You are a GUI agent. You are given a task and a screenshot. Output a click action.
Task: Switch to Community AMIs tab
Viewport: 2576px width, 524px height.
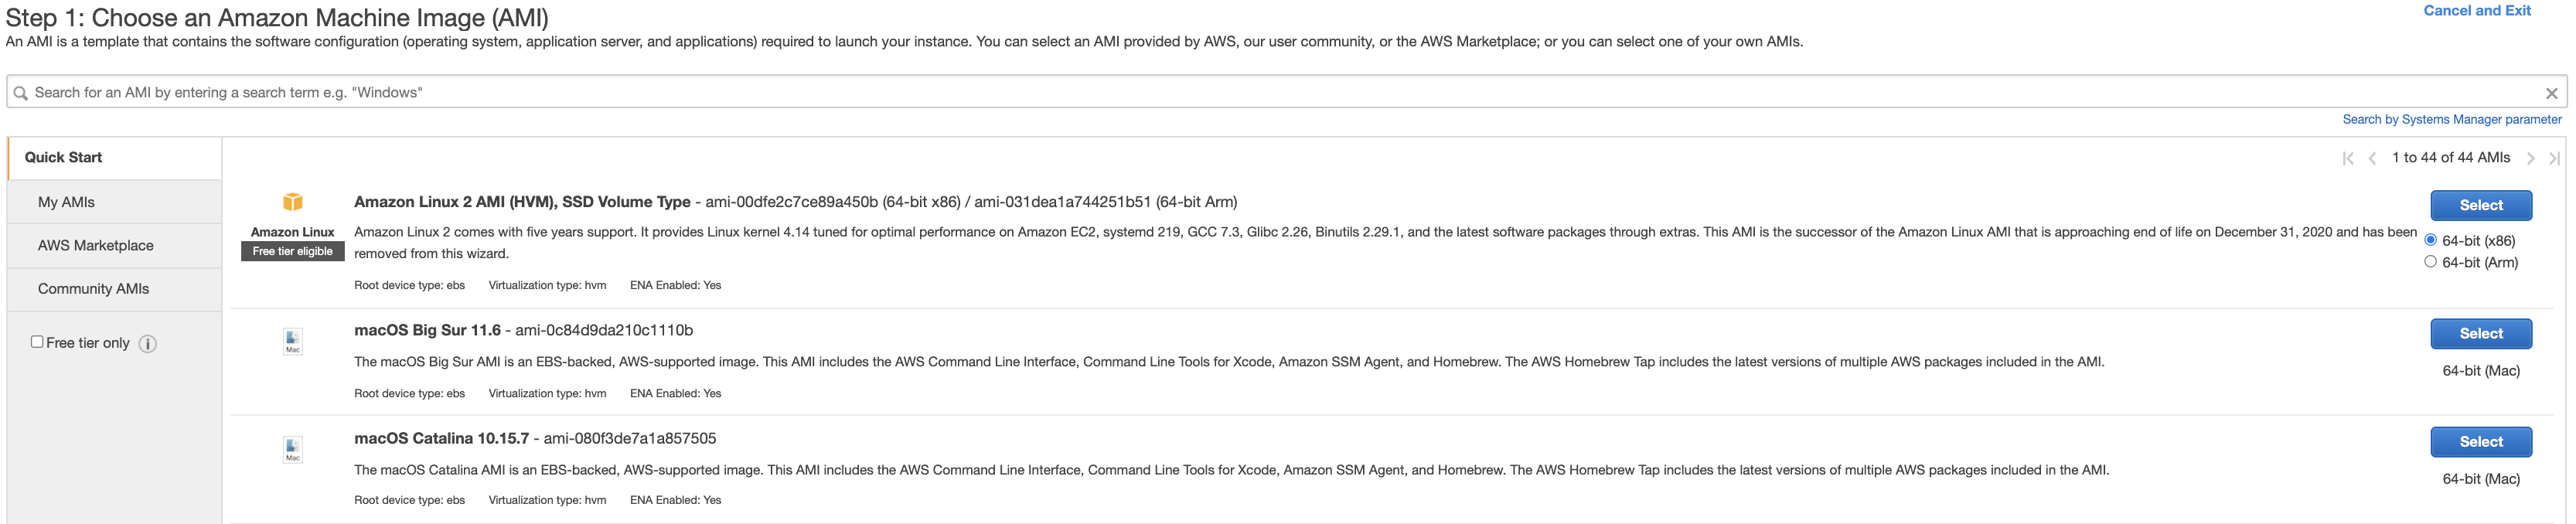(93, 289)
